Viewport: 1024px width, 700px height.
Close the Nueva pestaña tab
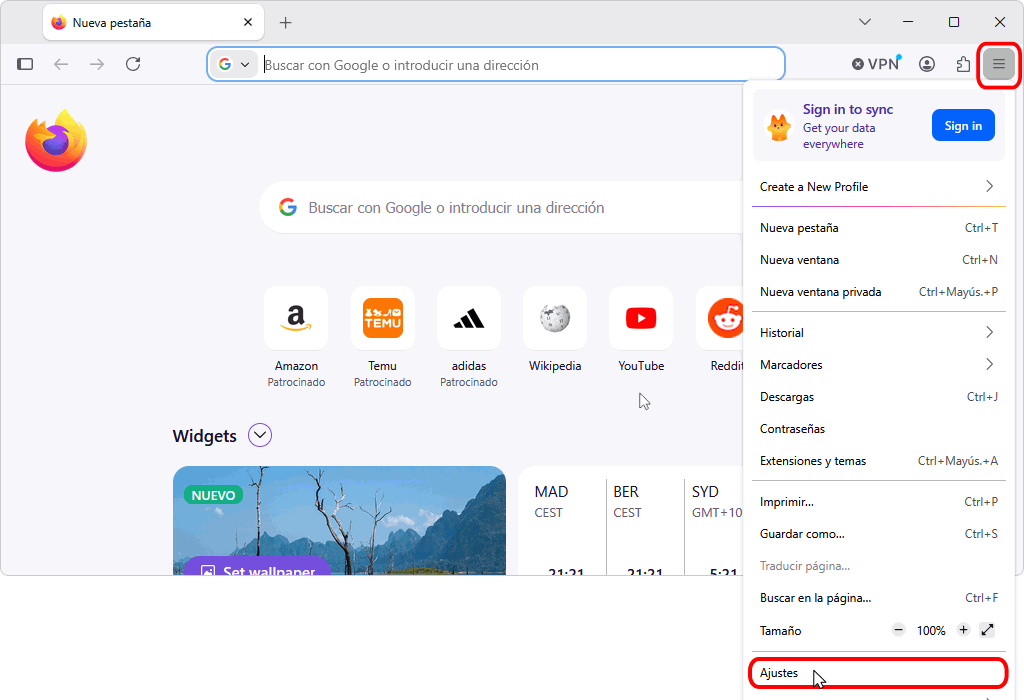click(x=248, y=22)
